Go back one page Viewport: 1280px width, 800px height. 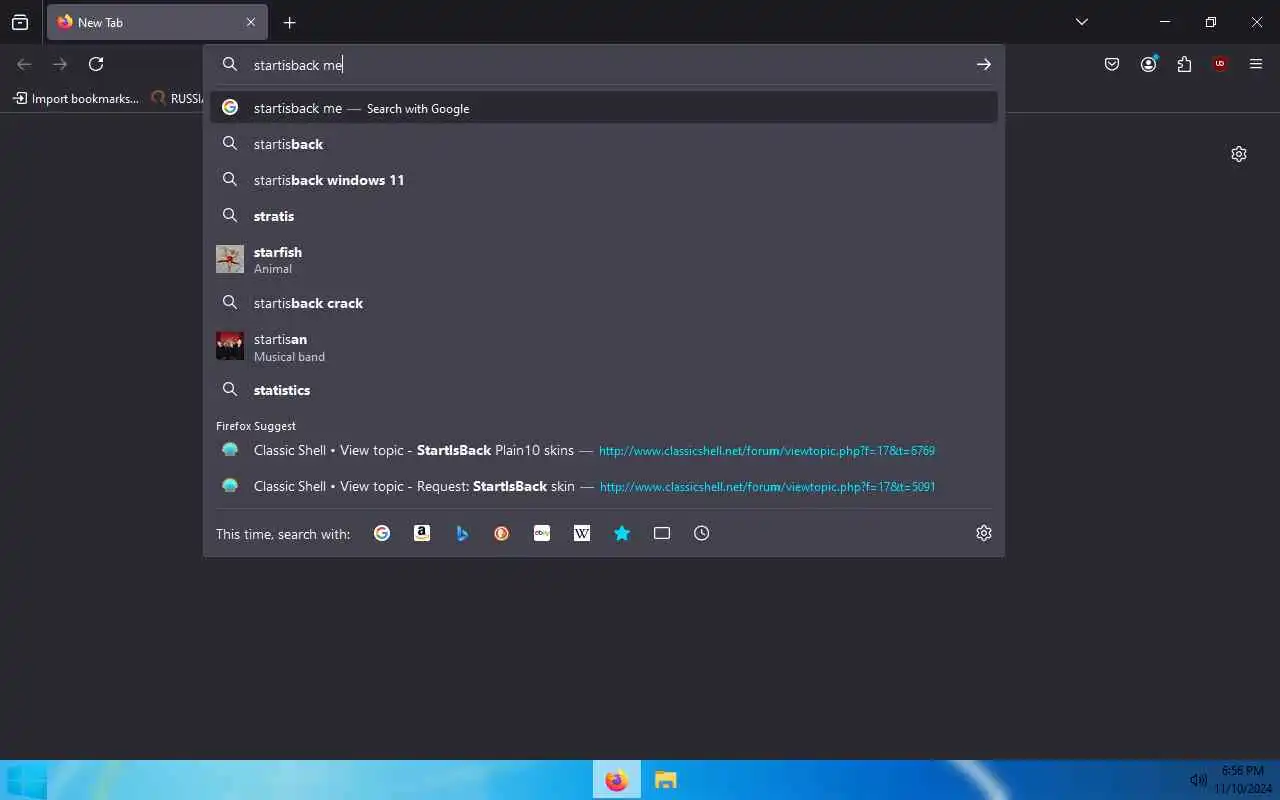[x=24, y=64]
